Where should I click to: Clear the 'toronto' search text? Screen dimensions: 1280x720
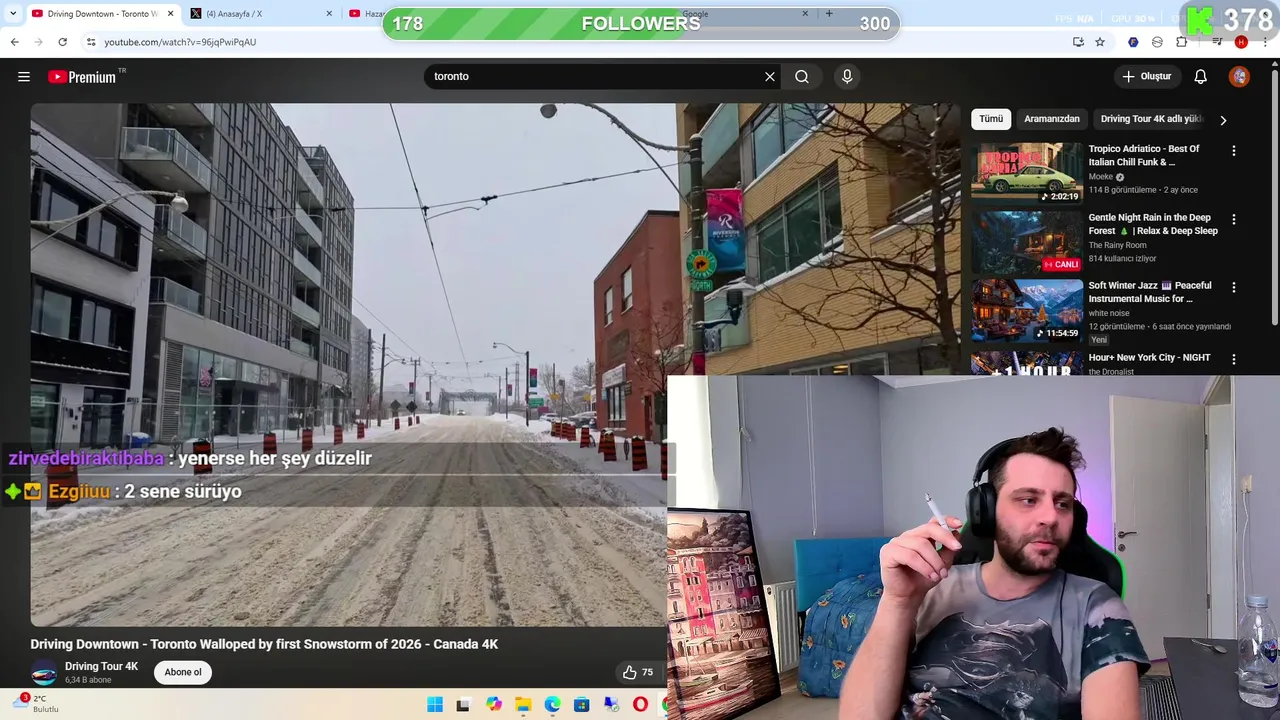tap(770, 77)
